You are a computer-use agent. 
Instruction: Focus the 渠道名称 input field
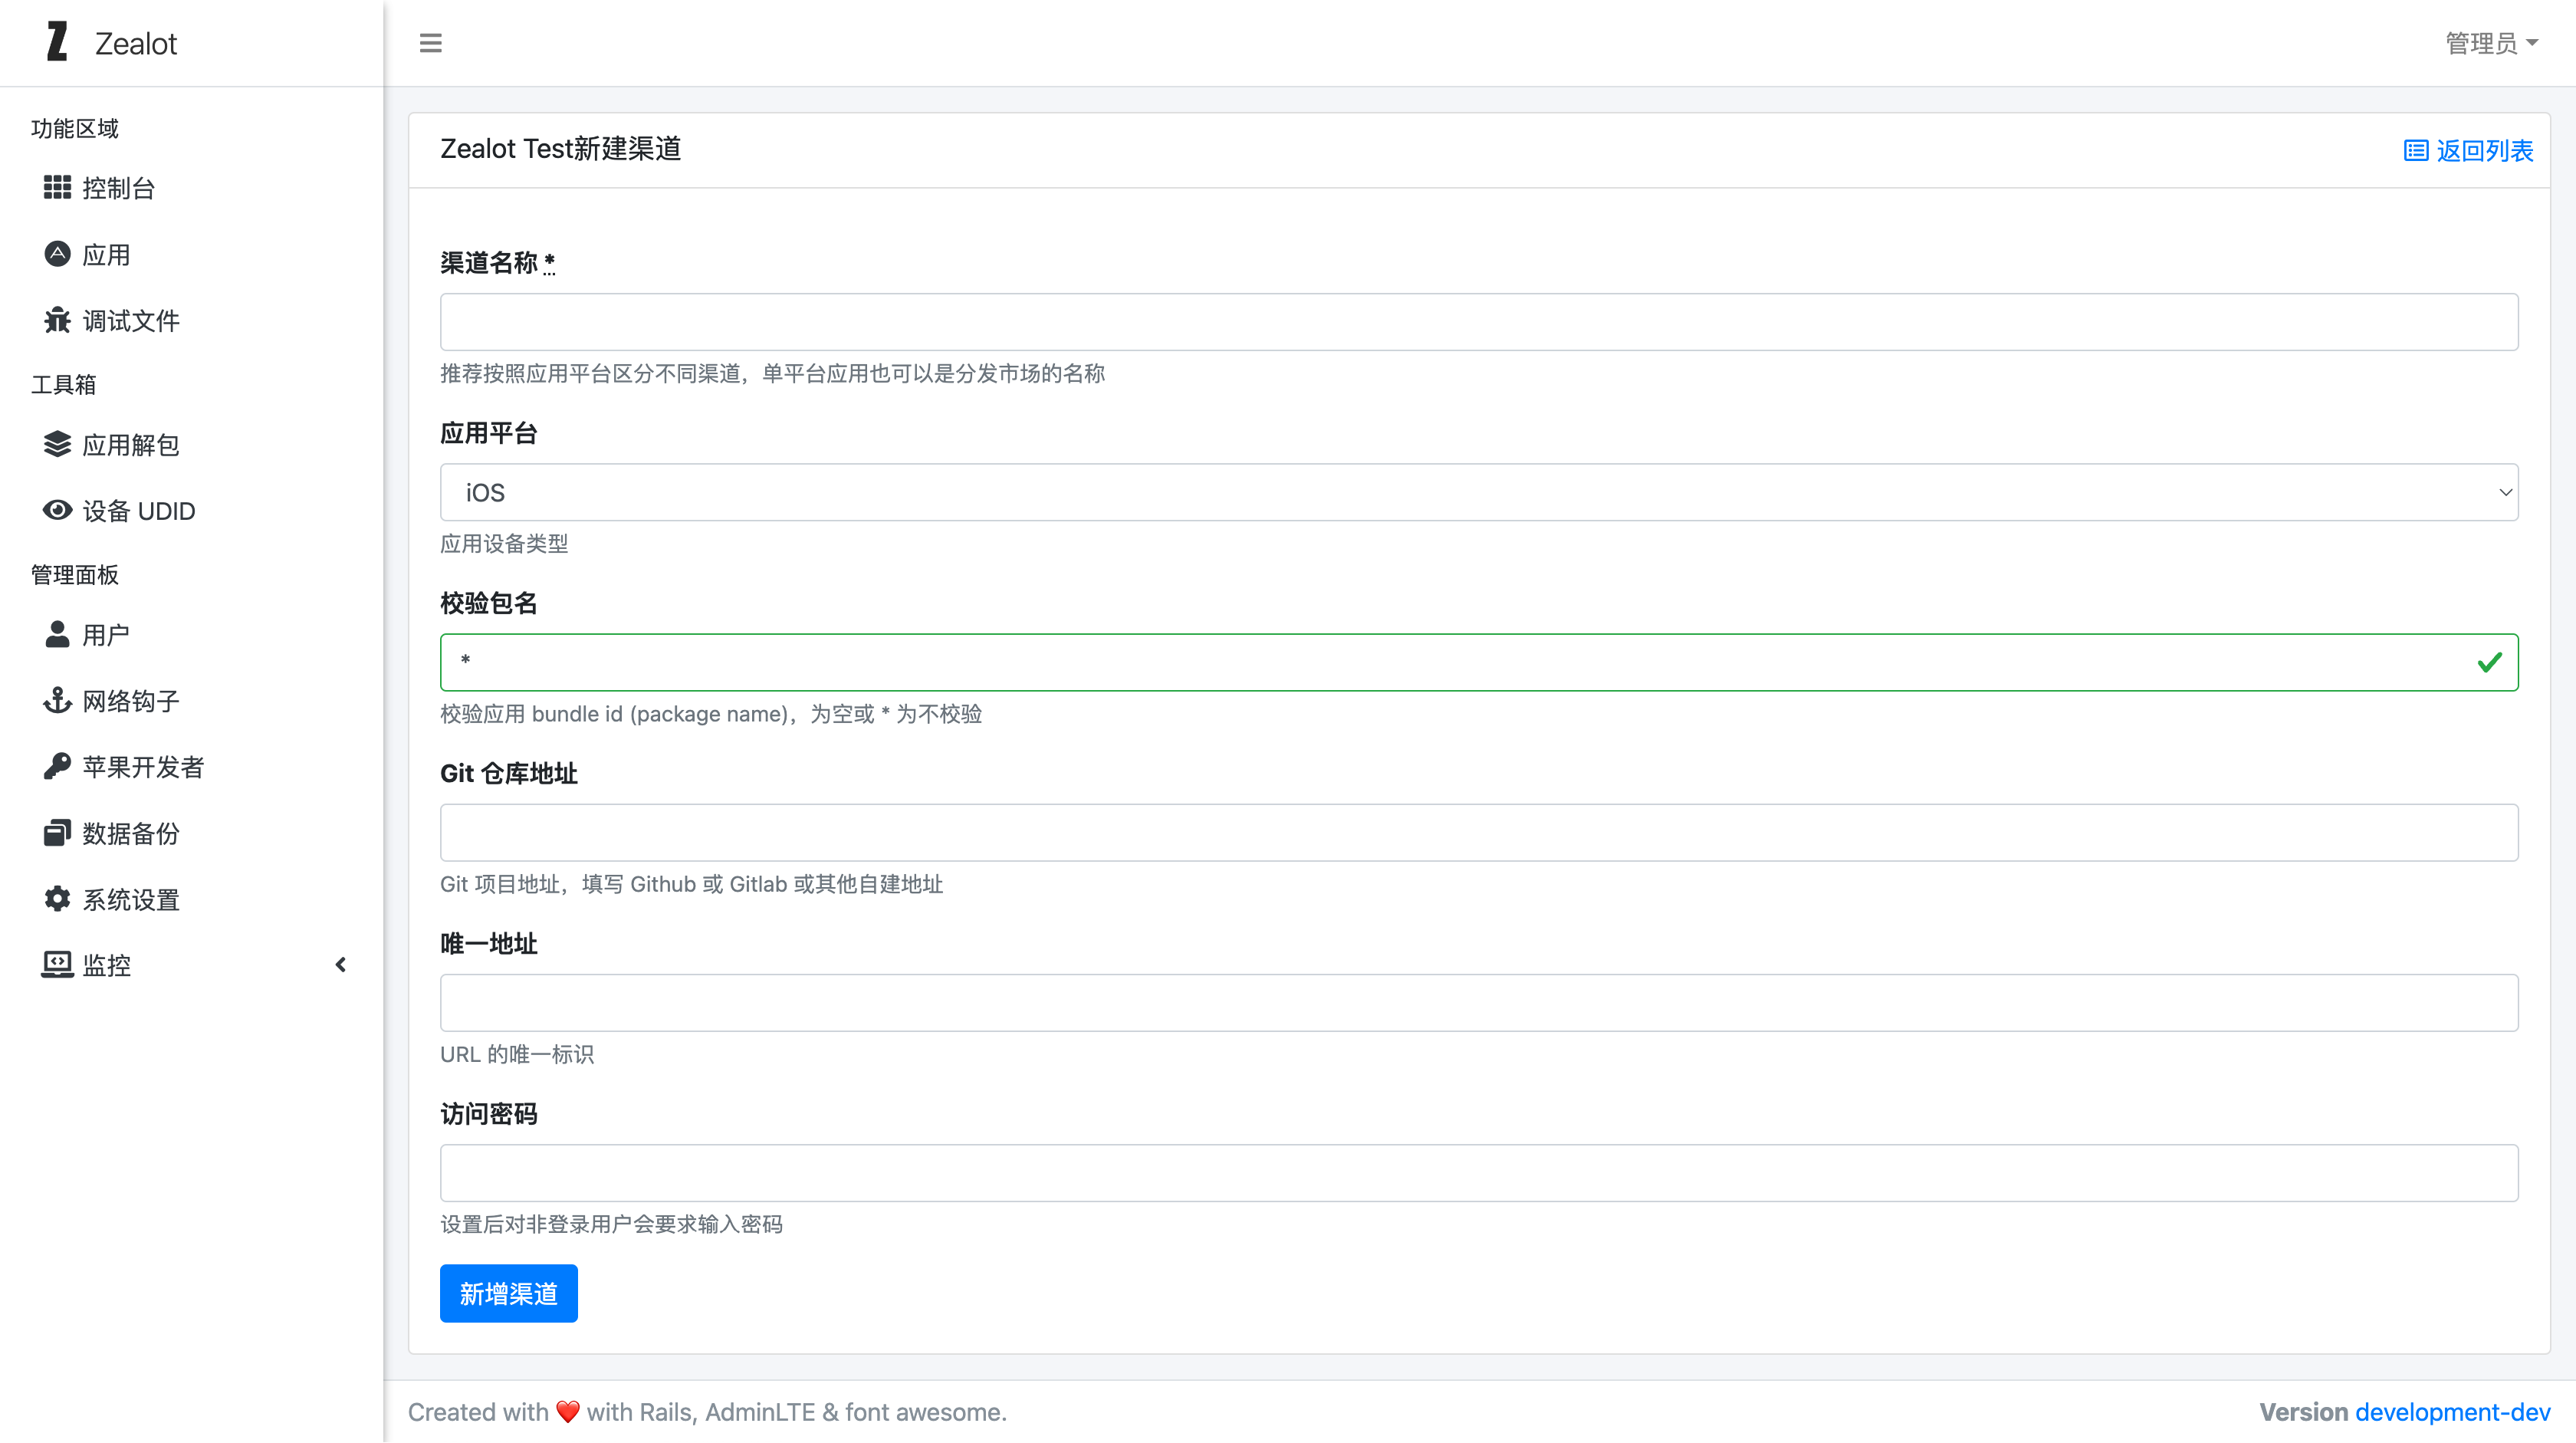click(x=1479, y=322)
